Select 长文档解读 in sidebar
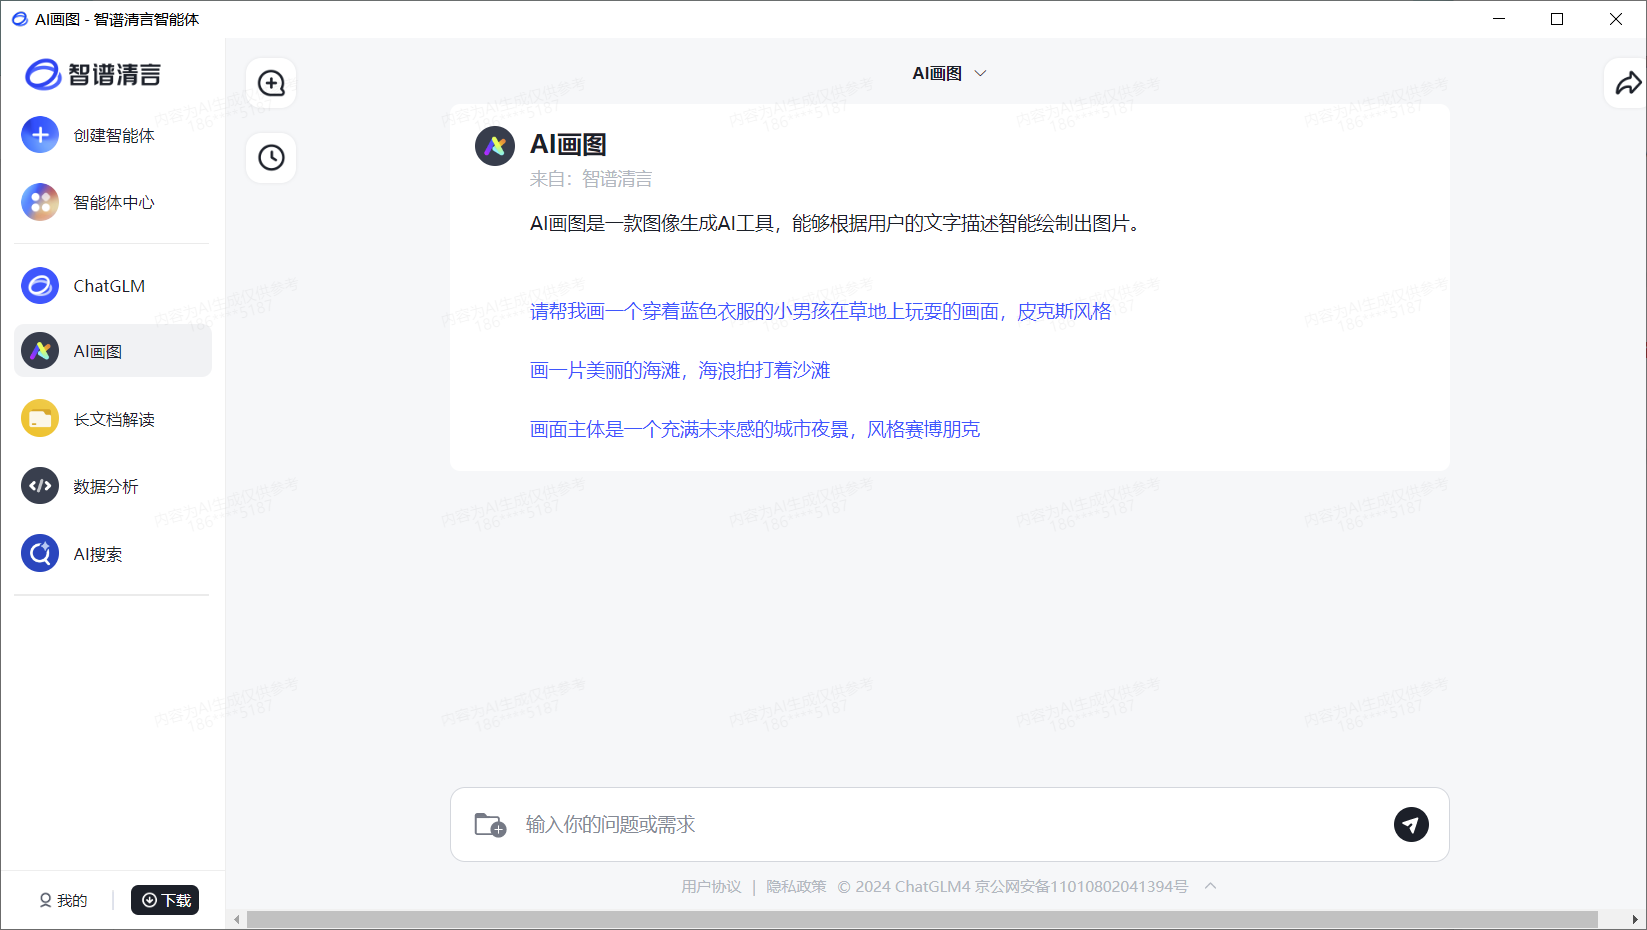The image size is (1647, 930). 113,419
